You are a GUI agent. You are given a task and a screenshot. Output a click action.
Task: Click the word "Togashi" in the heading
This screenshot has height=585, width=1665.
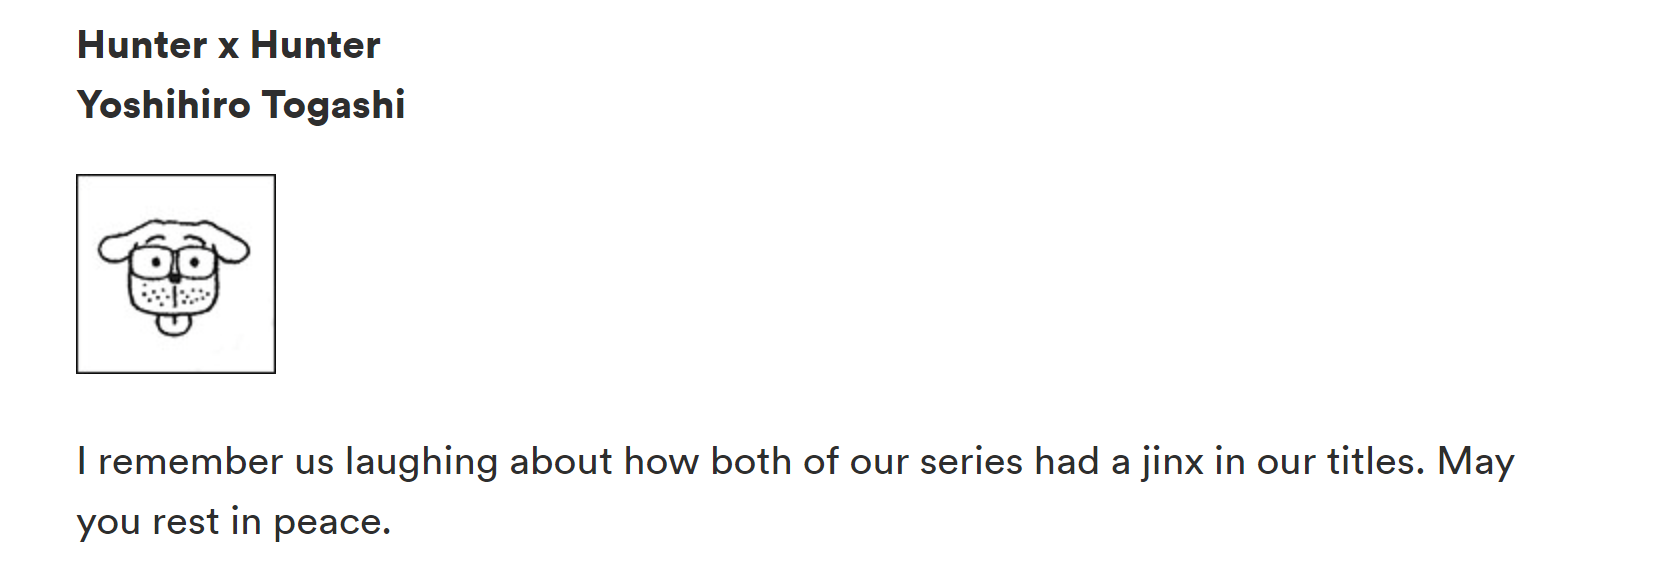333,105
